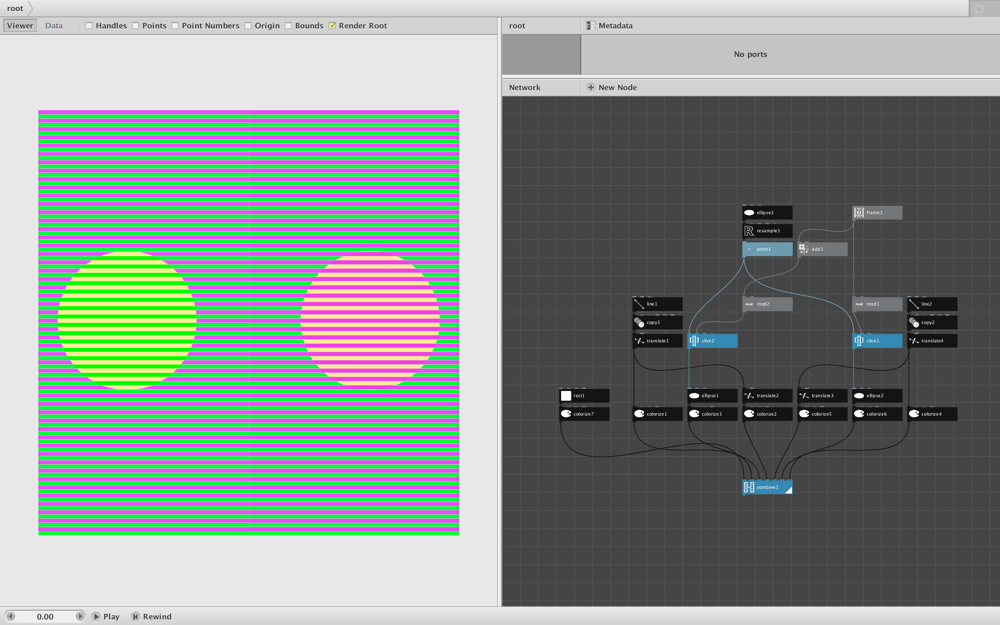1000x625 pixels.
Task: Click the copy1 node icon
Action: (639, 323)
